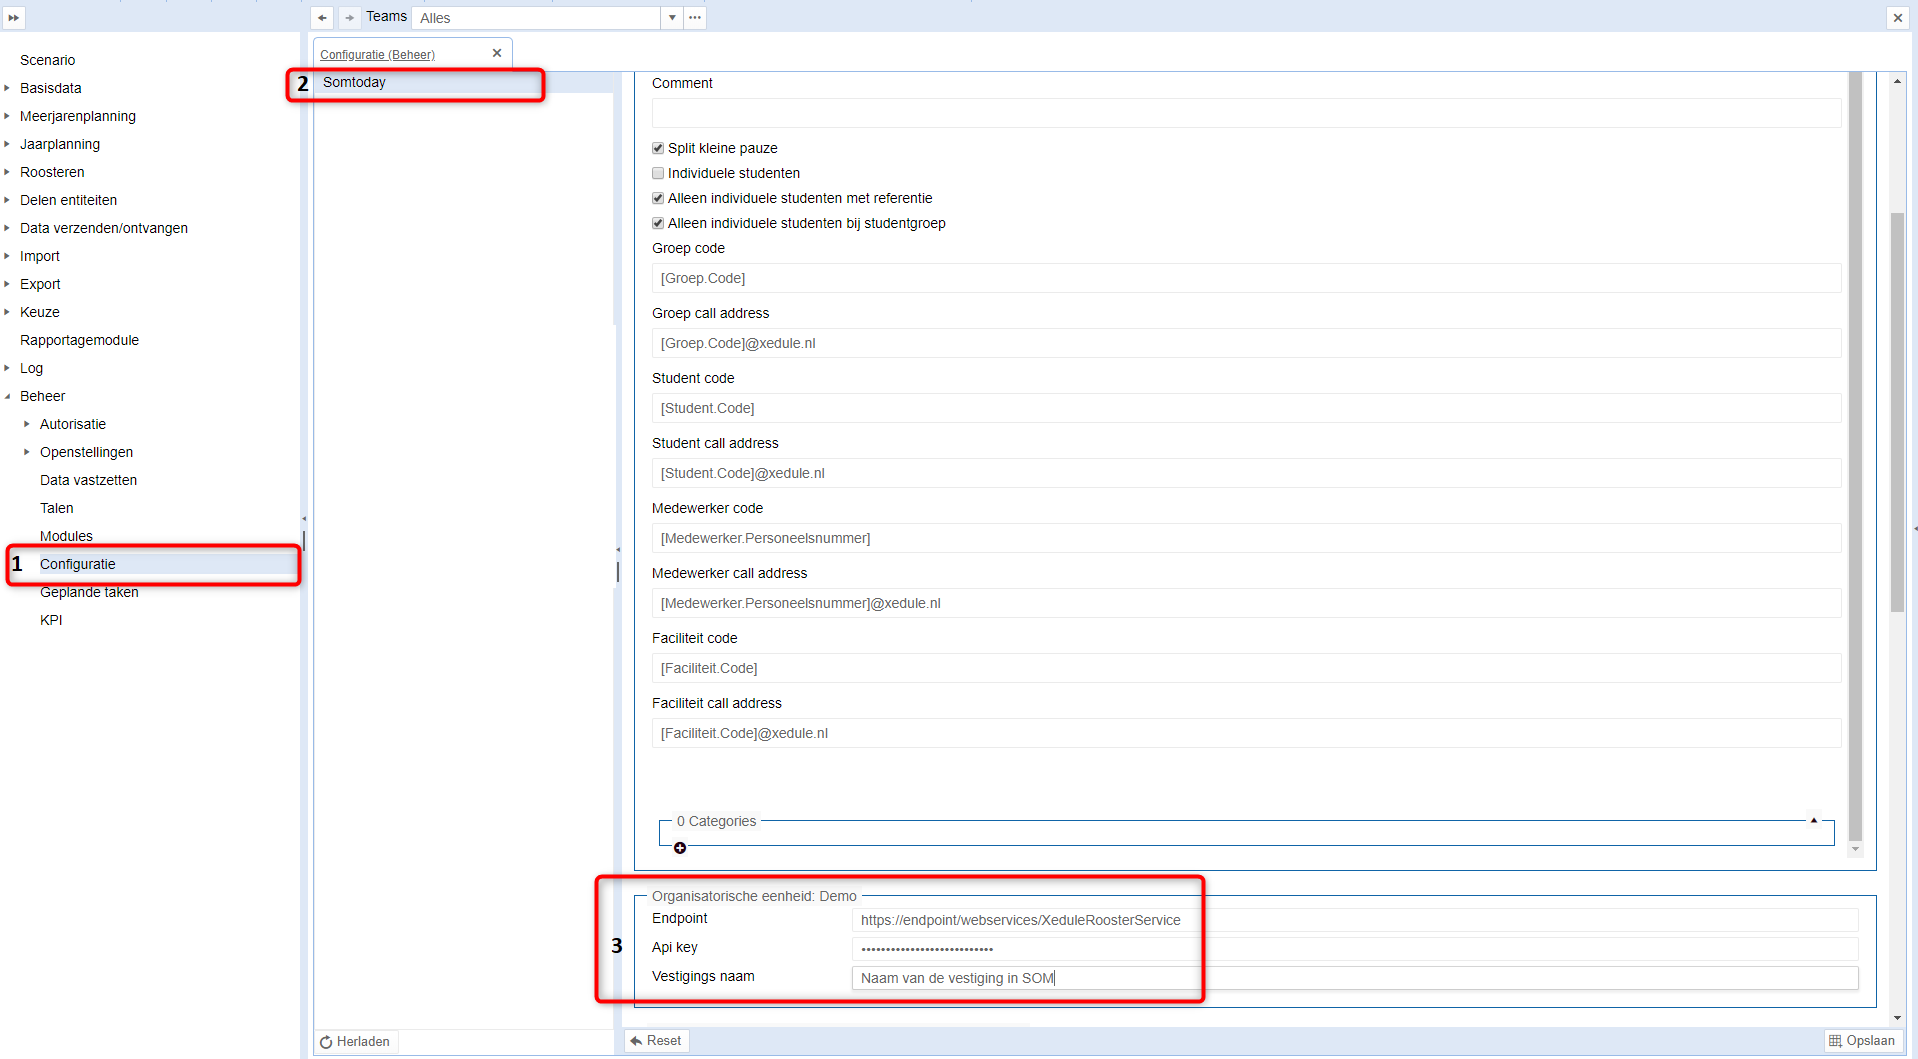Viewport: 1918px width, 1059px height.
Task: Edit the Groep call address field
Action: pos(1246,343)
